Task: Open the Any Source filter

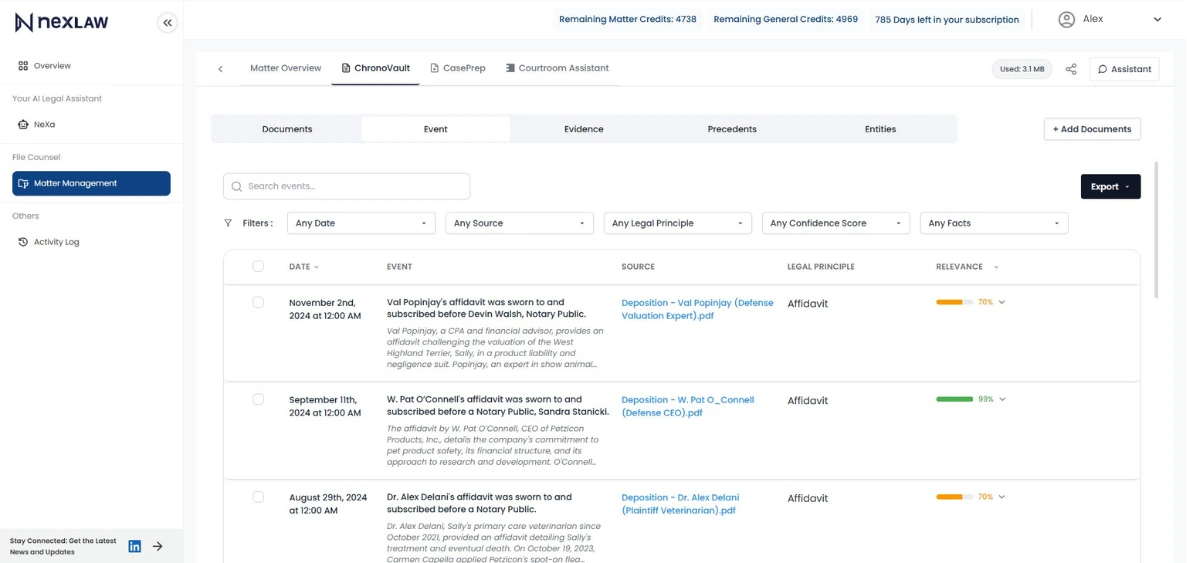Action: click(x=519, y=223)
